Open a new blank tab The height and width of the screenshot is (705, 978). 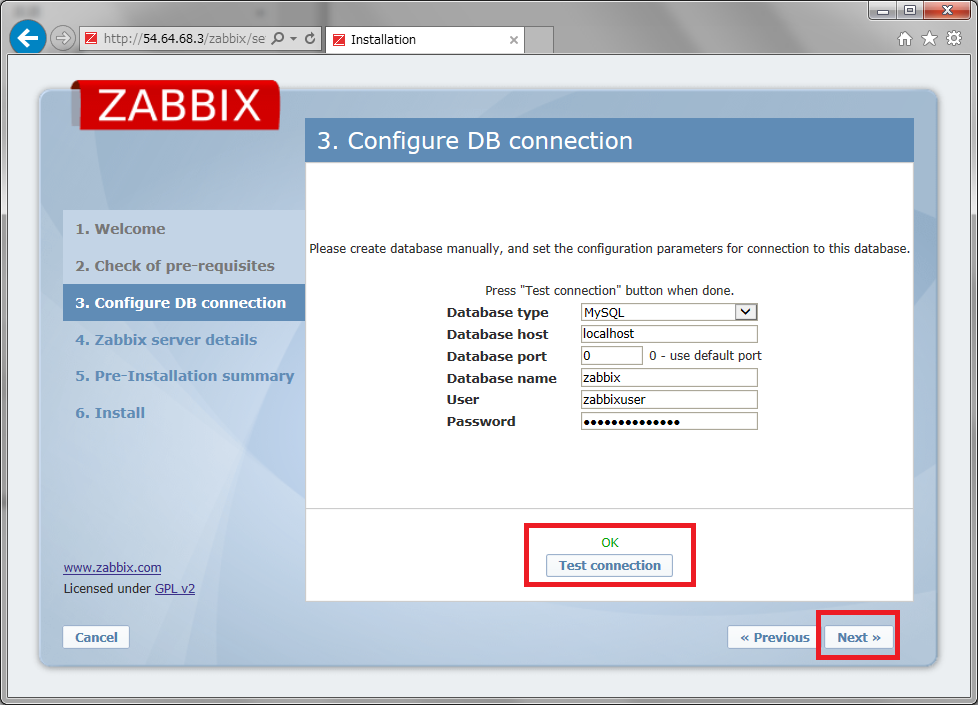pos(539,40)
